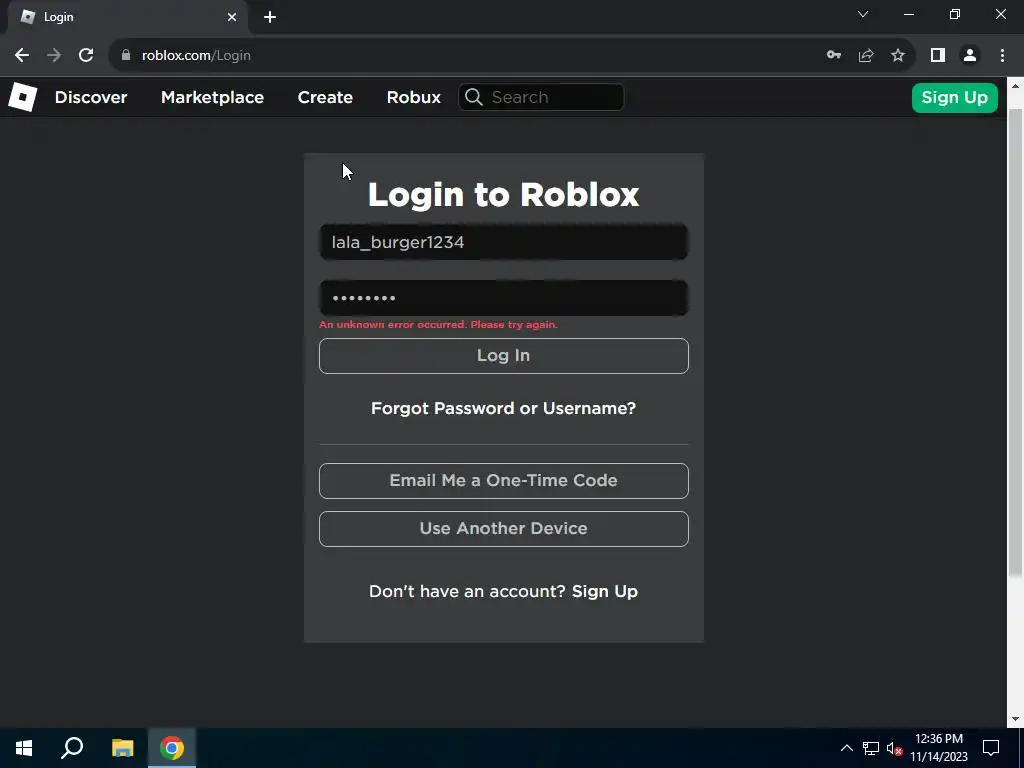This screenshot has height=768, width=1024.
Task: Minimize the Chrome window
Action: pyautogui.click(x=908, y=14)
